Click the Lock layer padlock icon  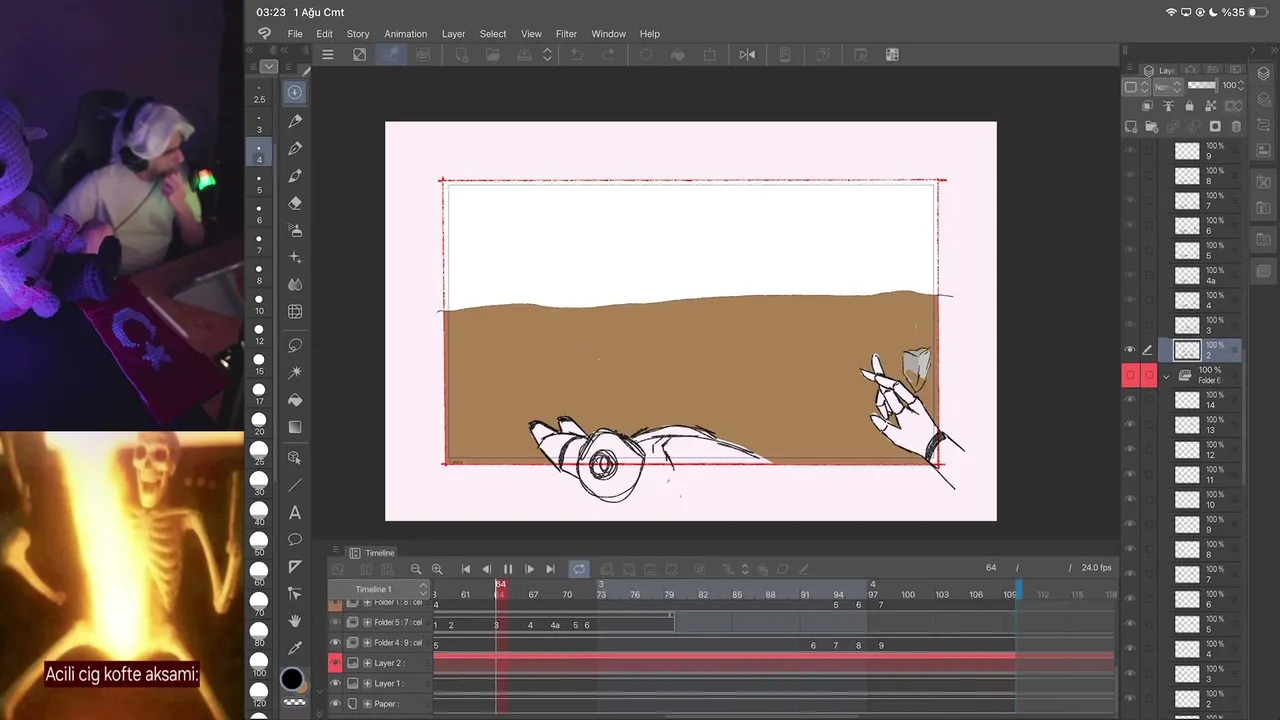tap(1189, 106)
